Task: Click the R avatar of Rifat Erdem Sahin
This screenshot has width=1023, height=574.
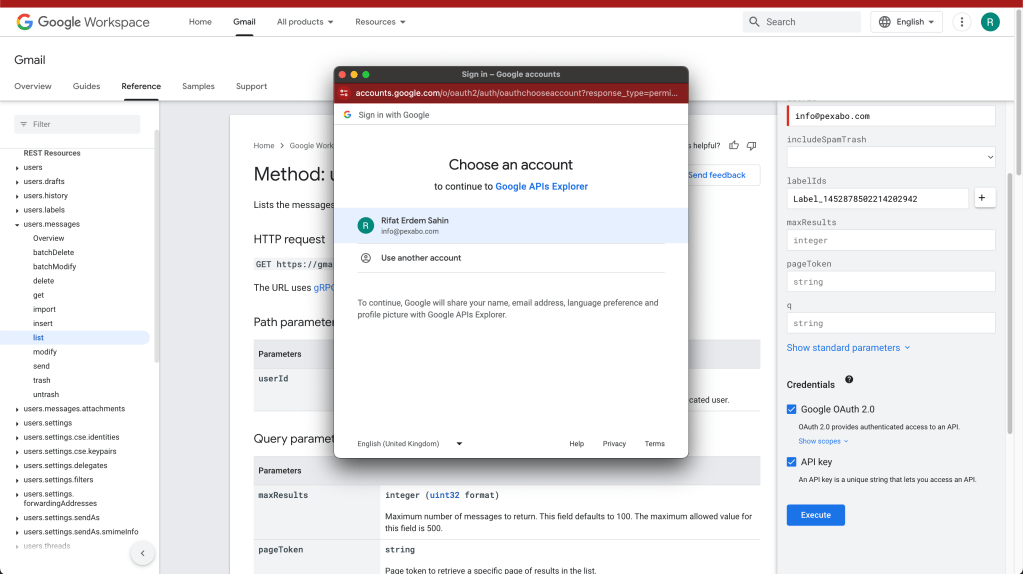Action: [365, 226]
